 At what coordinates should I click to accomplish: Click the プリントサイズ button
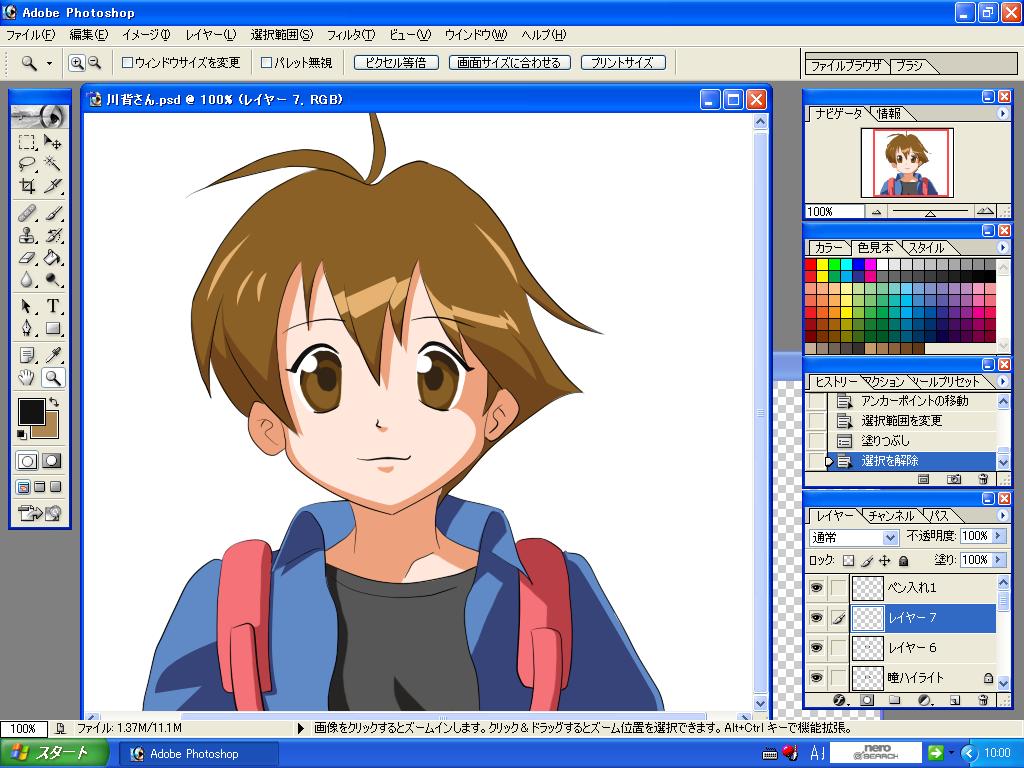622,63
